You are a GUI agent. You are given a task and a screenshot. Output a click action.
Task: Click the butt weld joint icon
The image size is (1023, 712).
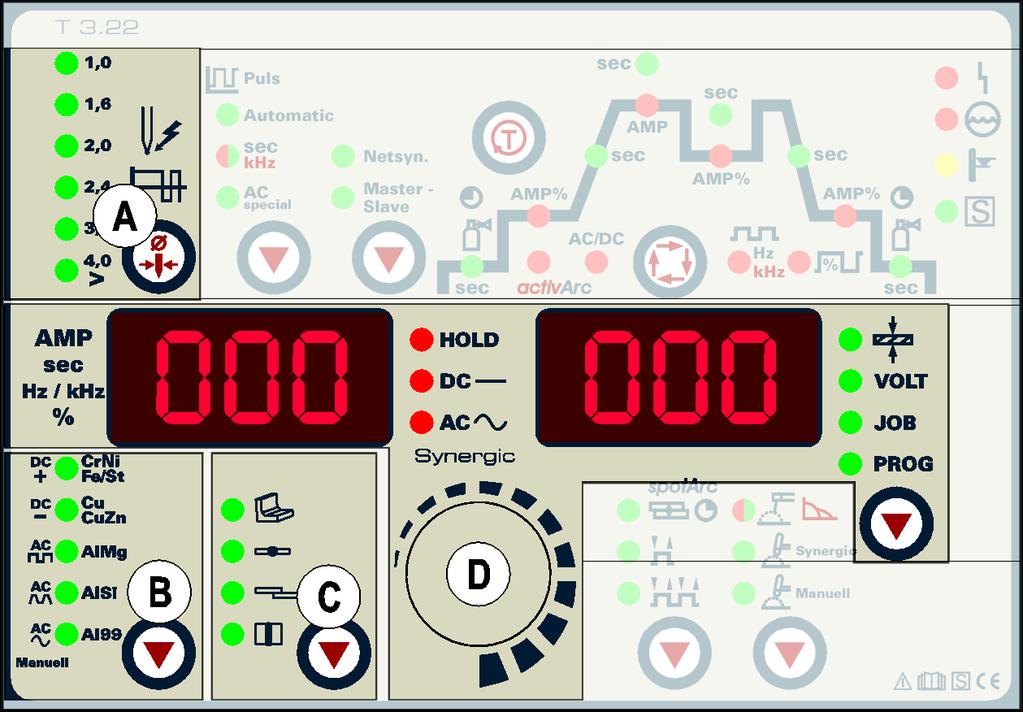272,551
